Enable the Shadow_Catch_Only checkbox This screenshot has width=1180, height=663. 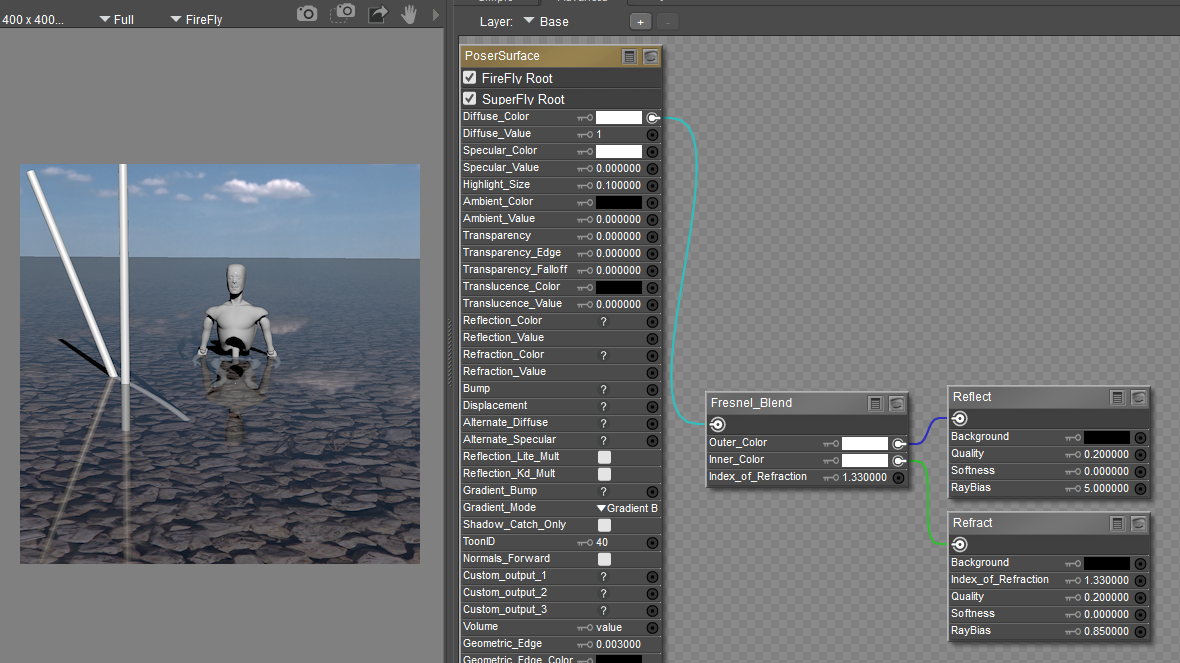tap(604, 525)
